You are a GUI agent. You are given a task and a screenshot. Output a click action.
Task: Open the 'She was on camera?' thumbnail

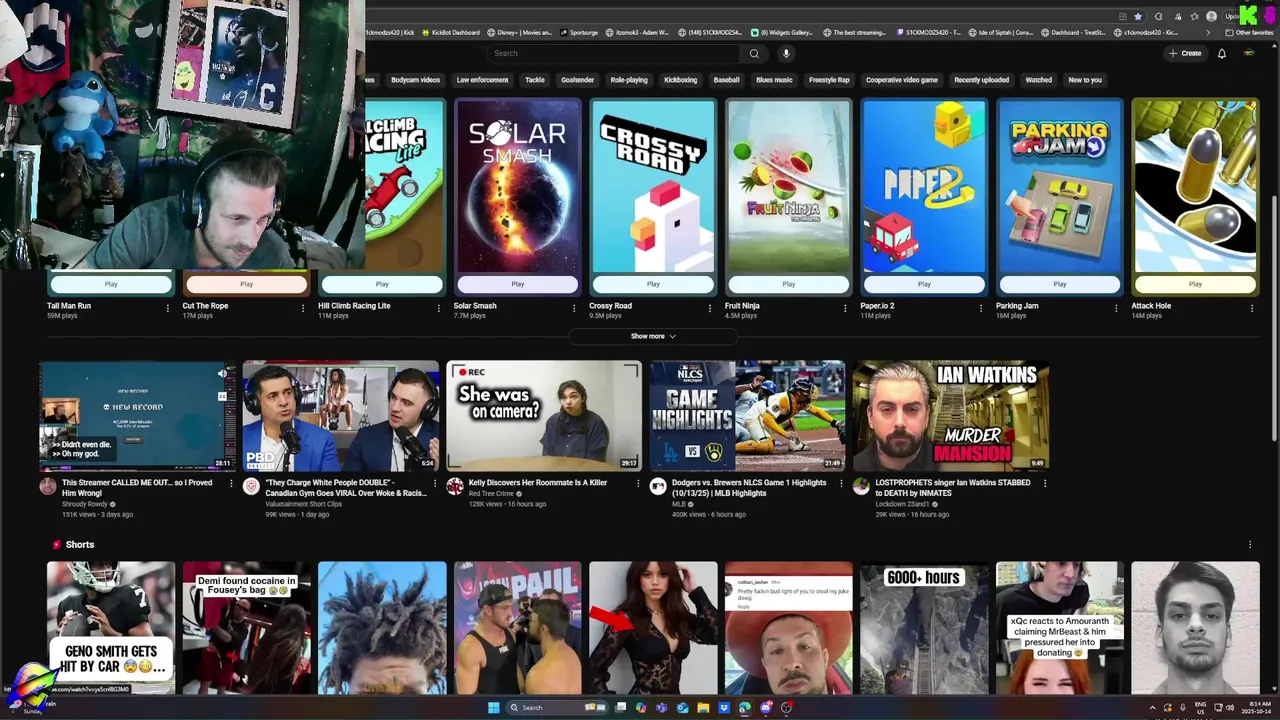(x=544, y=416)
